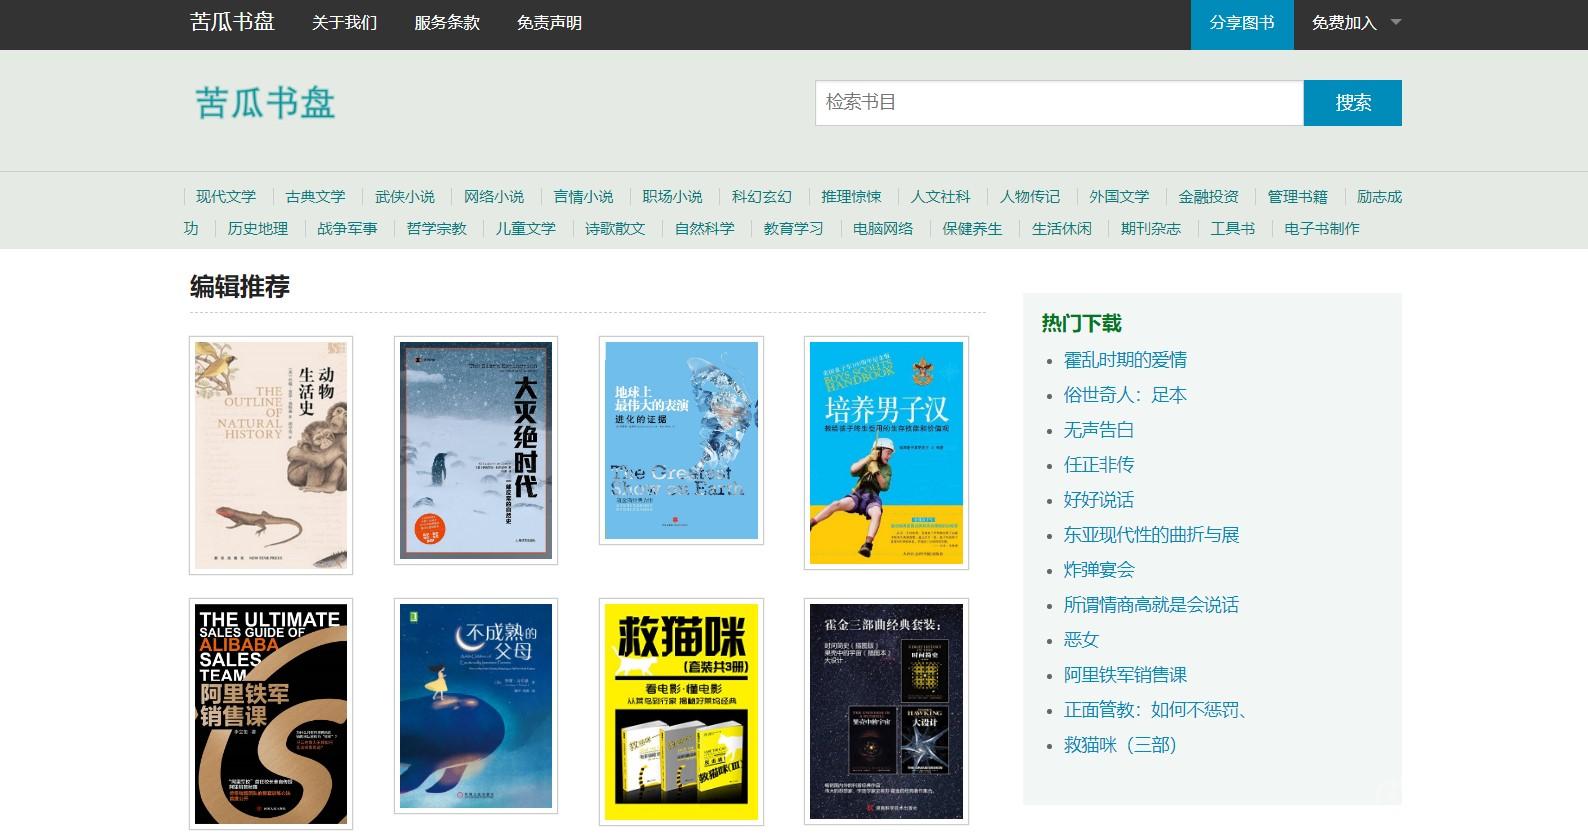Open 炸弹宴会 in hot downloads
The height and width of the screenshot is (839, 1588).
point(1098,570)
